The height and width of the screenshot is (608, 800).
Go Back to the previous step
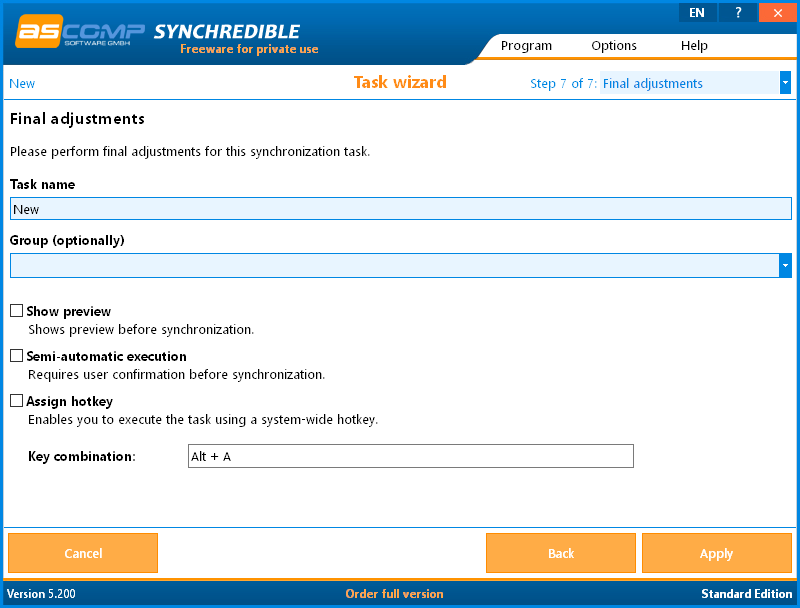click(561, 553)
